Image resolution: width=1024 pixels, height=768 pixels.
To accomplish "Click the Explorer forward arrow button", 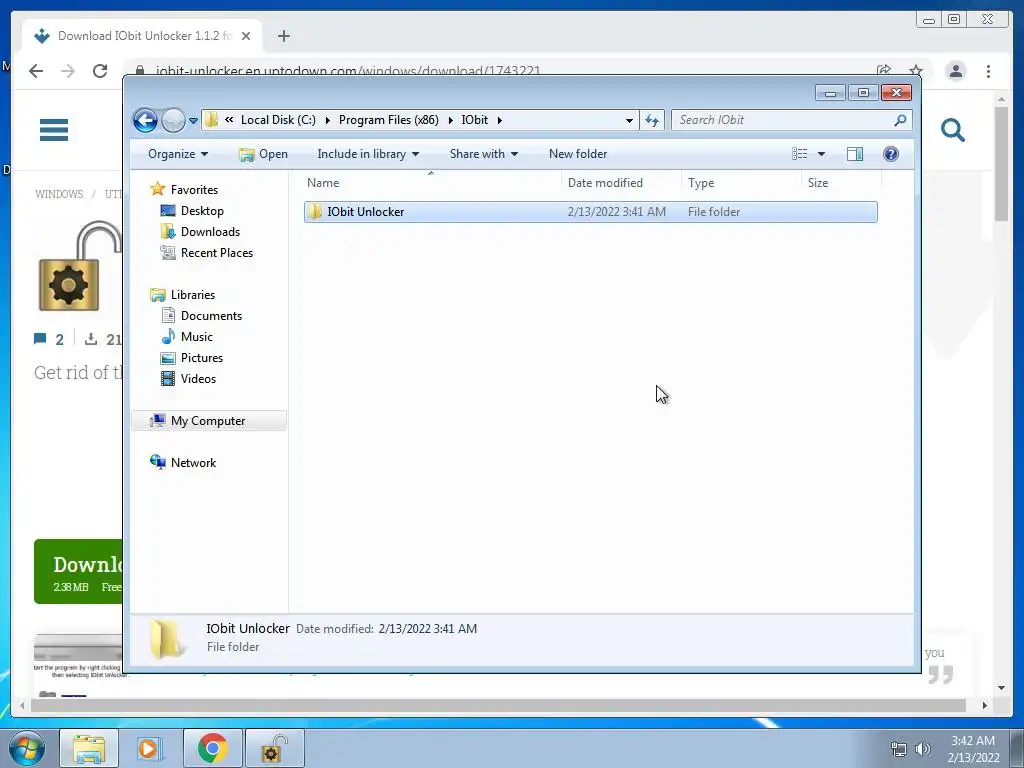I will point(173,120).
